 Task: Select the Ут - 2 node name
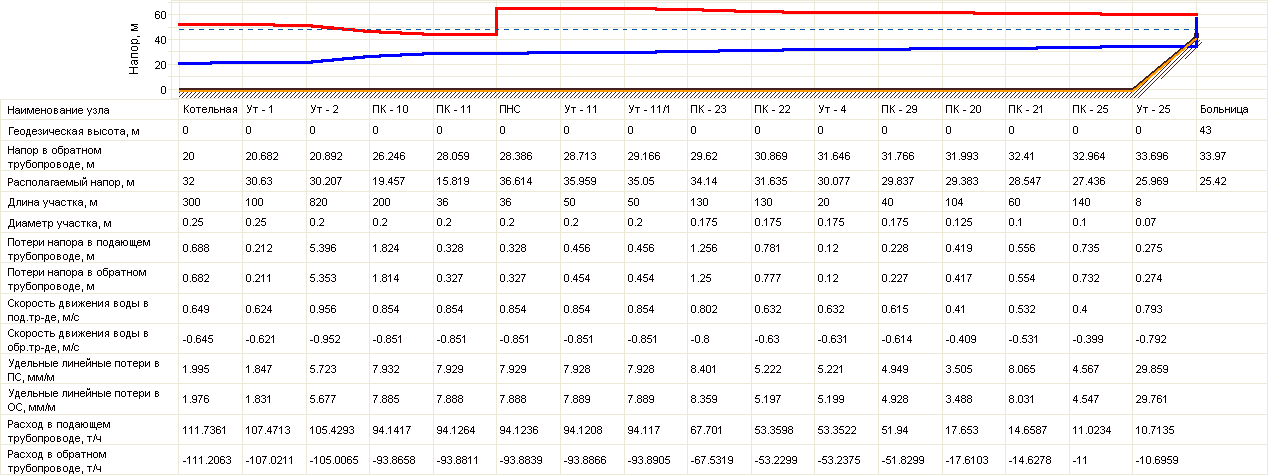tap(324, 109)
